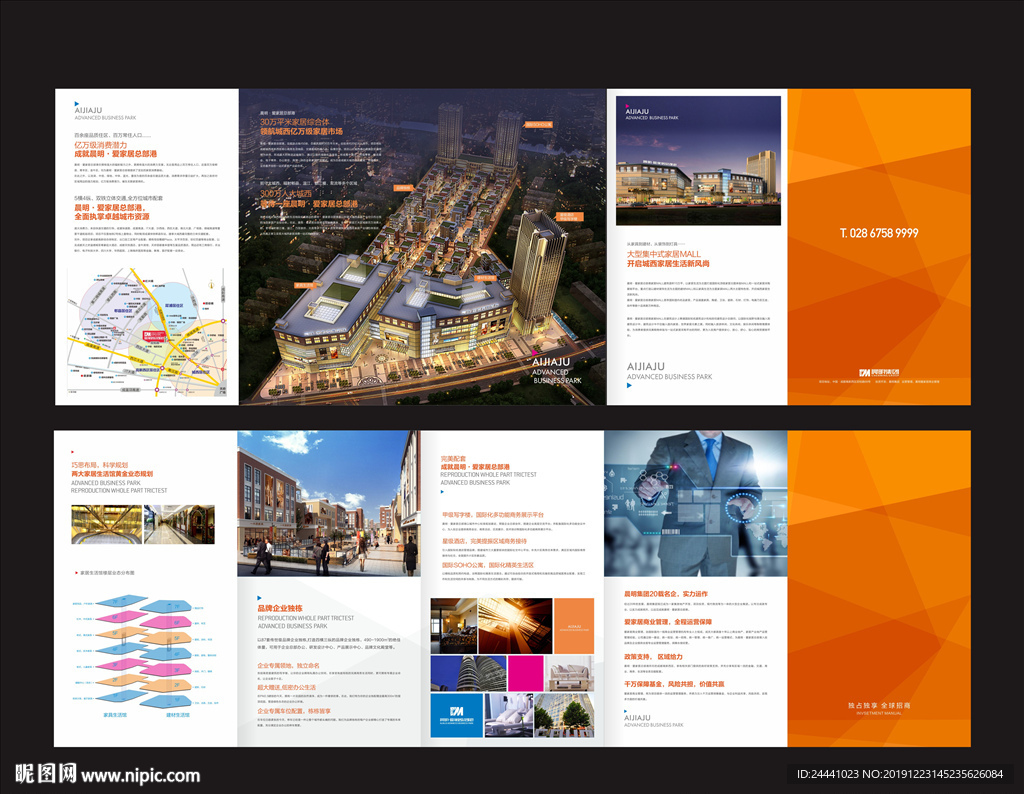Click the 建材生活馆 label under the floor diagram
The width and height of the screenshot is (1024, 794).
pos(178,715)
